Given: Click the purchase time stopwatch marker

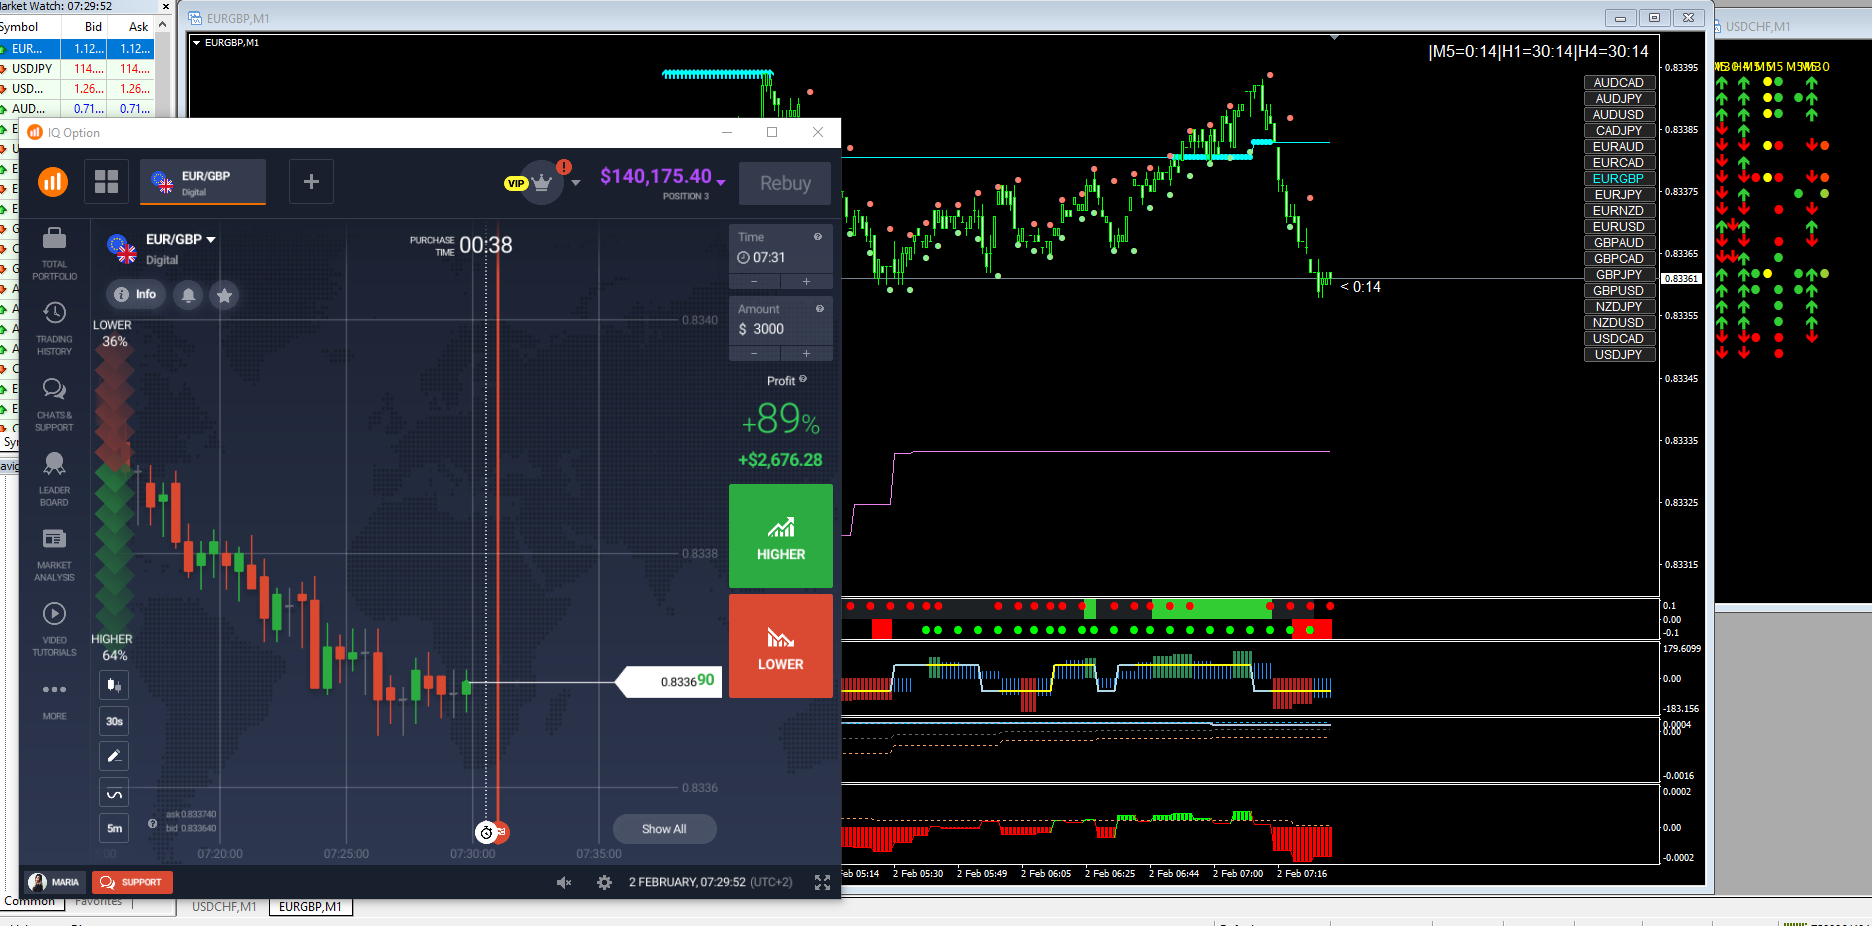Looking at the screenshot, I should 486,832.
